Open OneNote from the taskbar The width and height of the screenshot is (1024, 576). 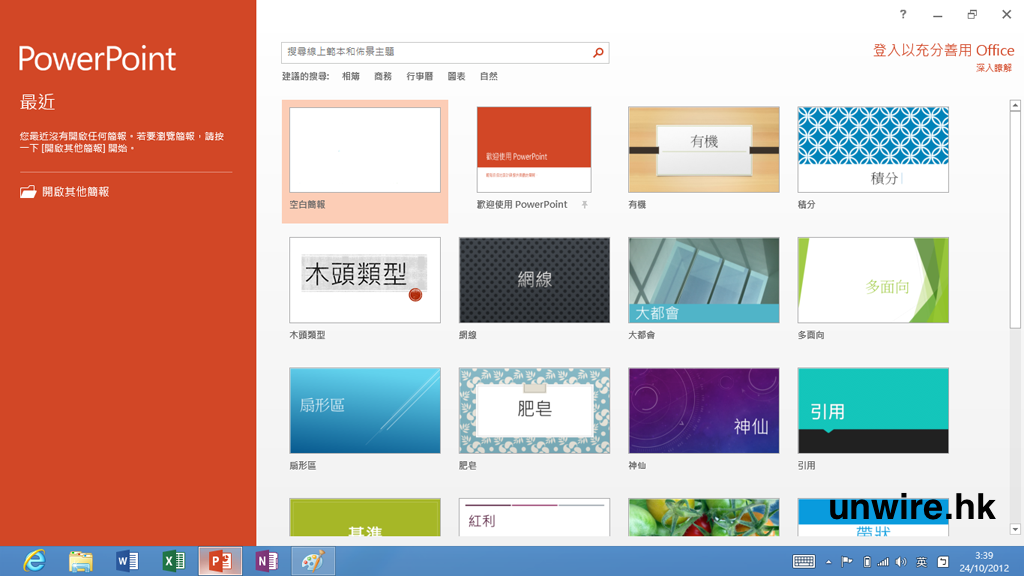(266, 561)
